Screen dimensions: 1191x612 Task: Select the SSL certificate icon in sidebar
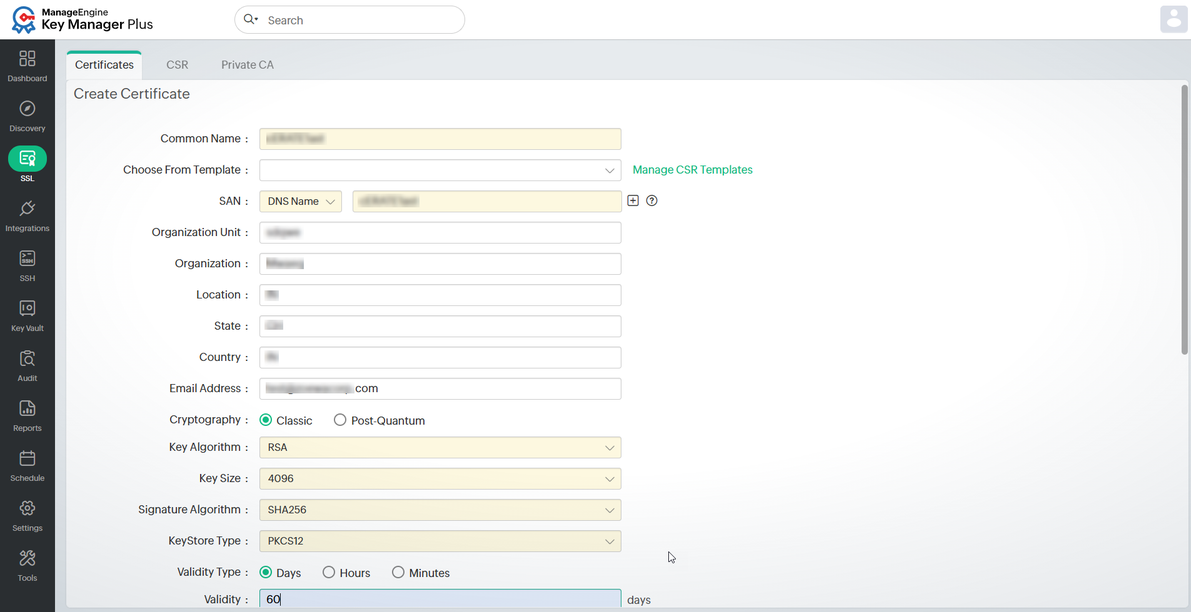tap(27, 159)
